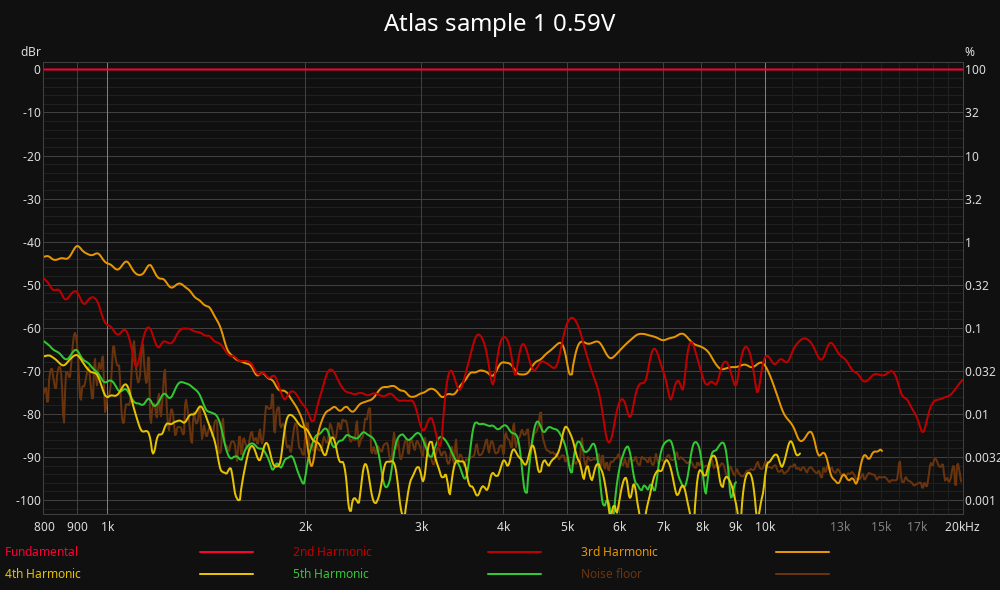The height and width of the screenshot is (590, 1000).
Task: Select the green 5th Harmonic line swatch
Action: [x=514, y=574]
